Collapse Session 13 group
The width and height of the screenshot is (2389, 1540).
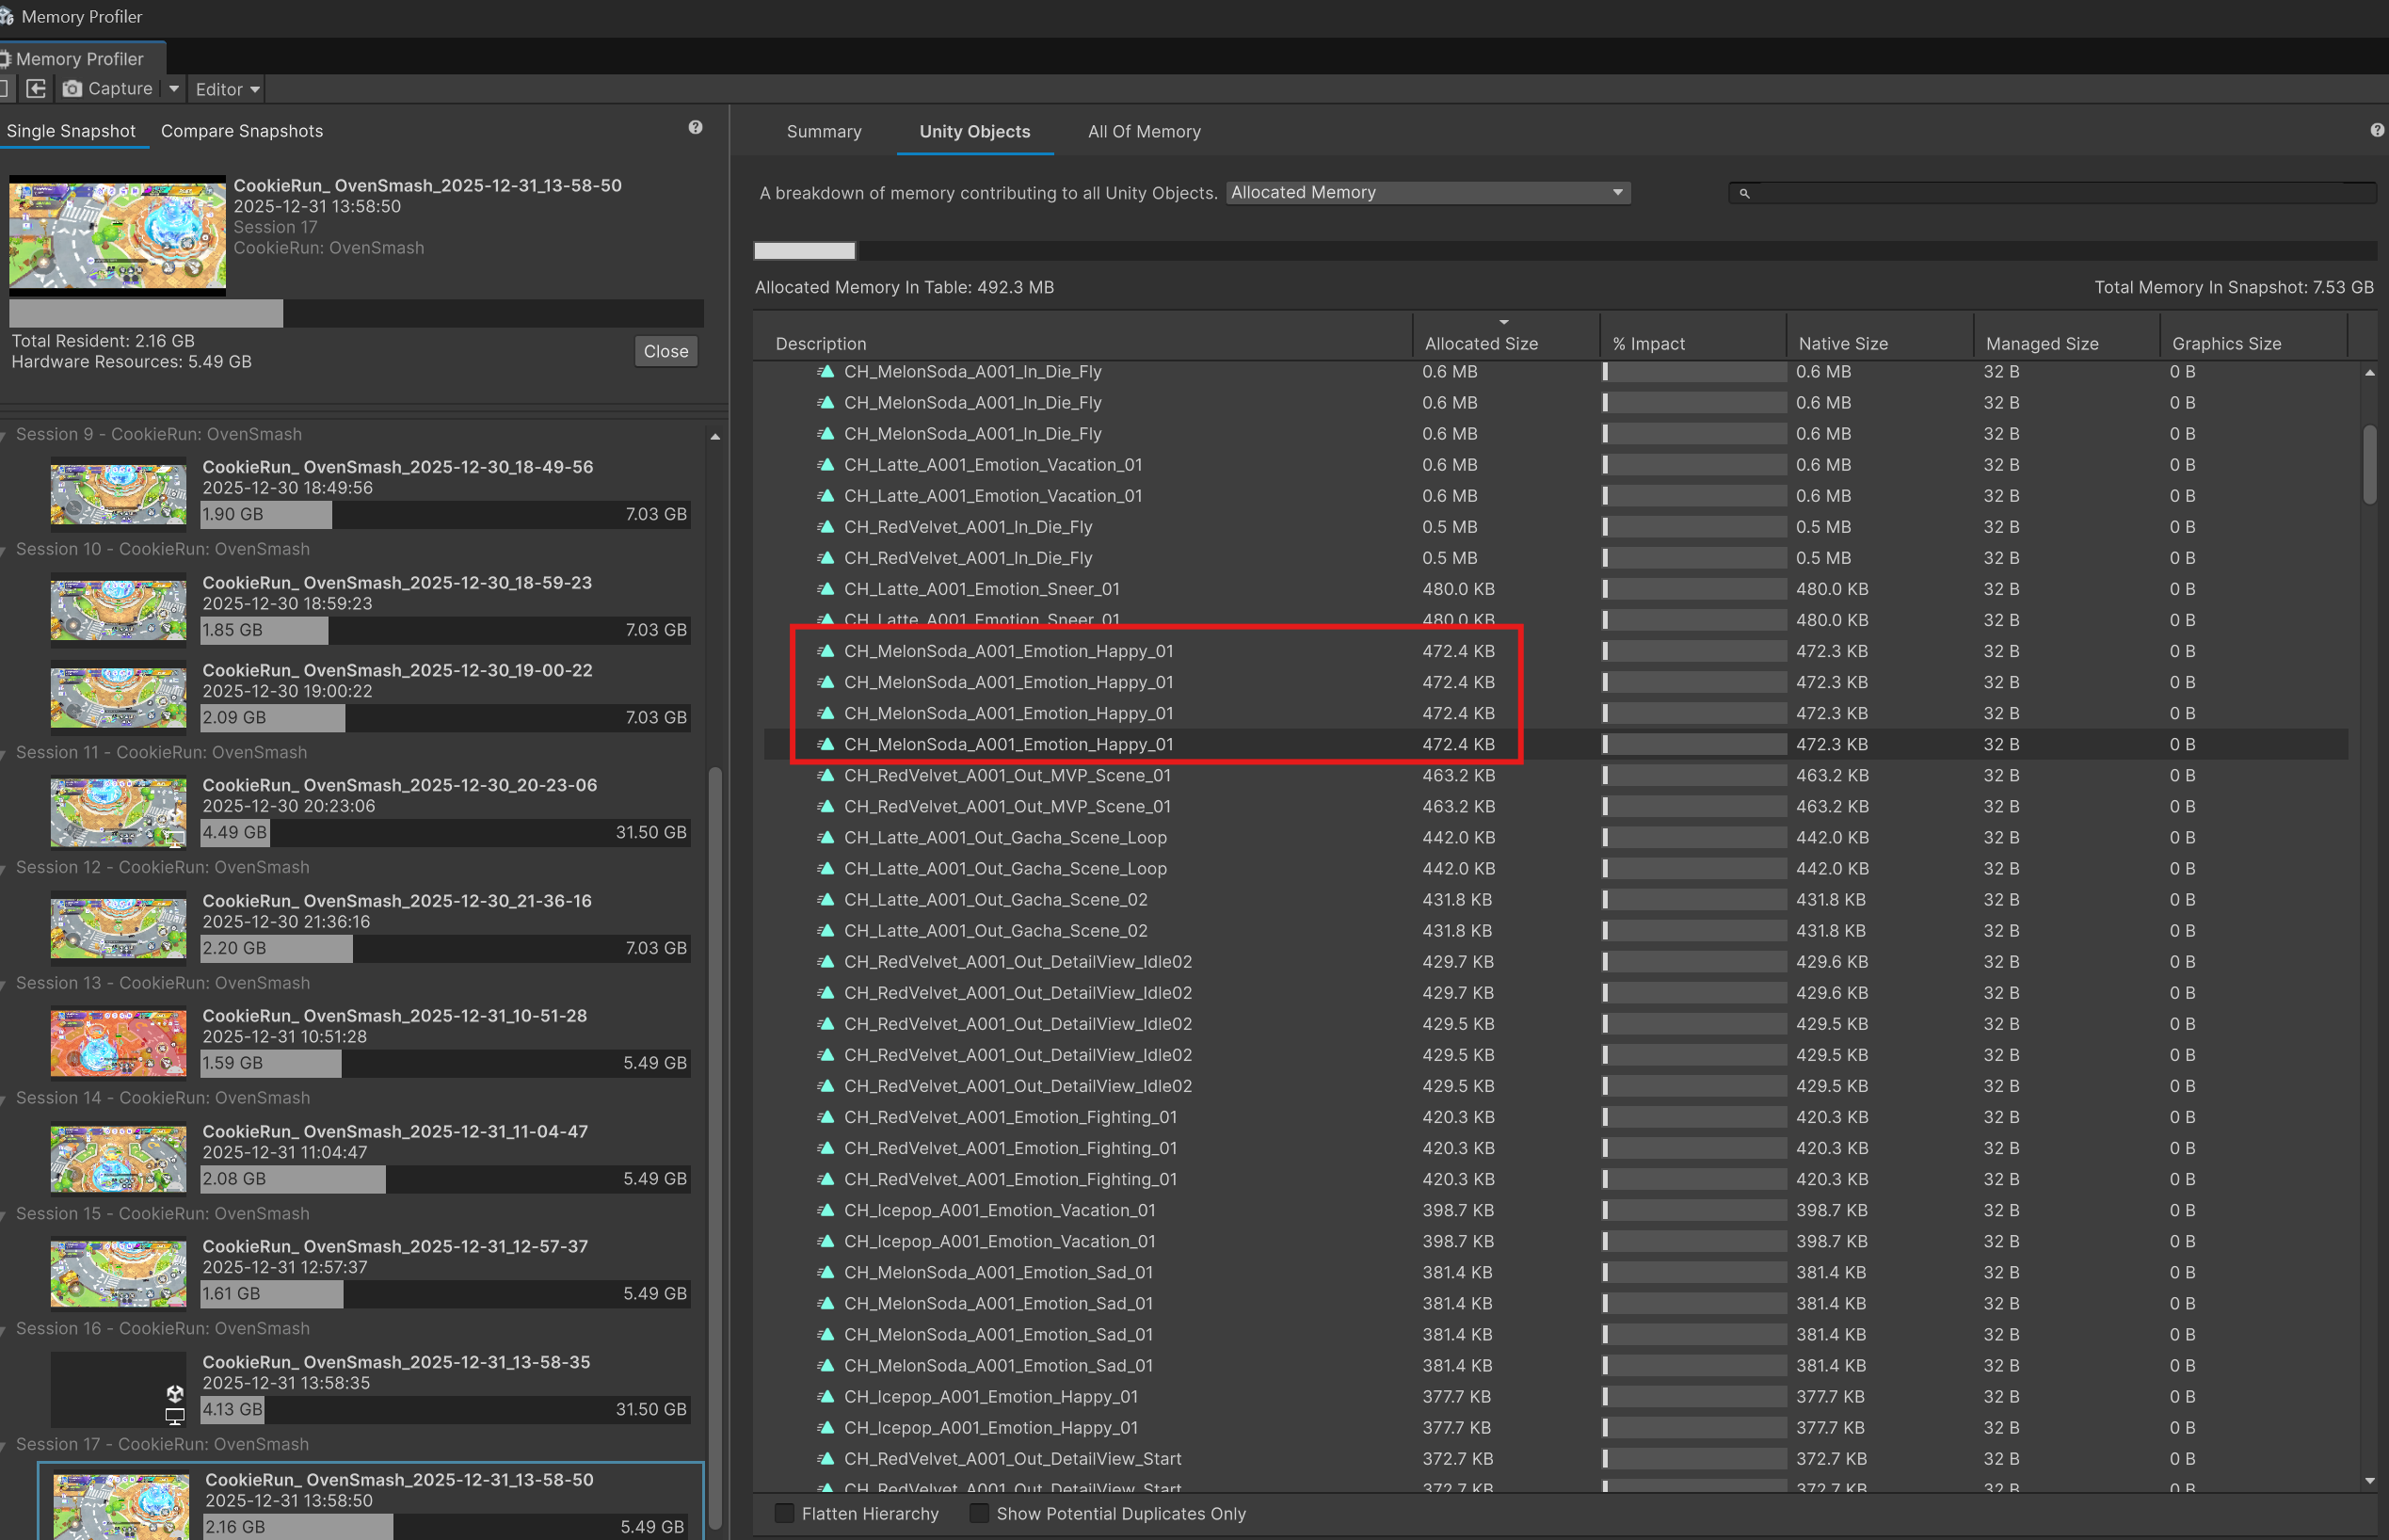pyautogui.click(x=5, y=984)
